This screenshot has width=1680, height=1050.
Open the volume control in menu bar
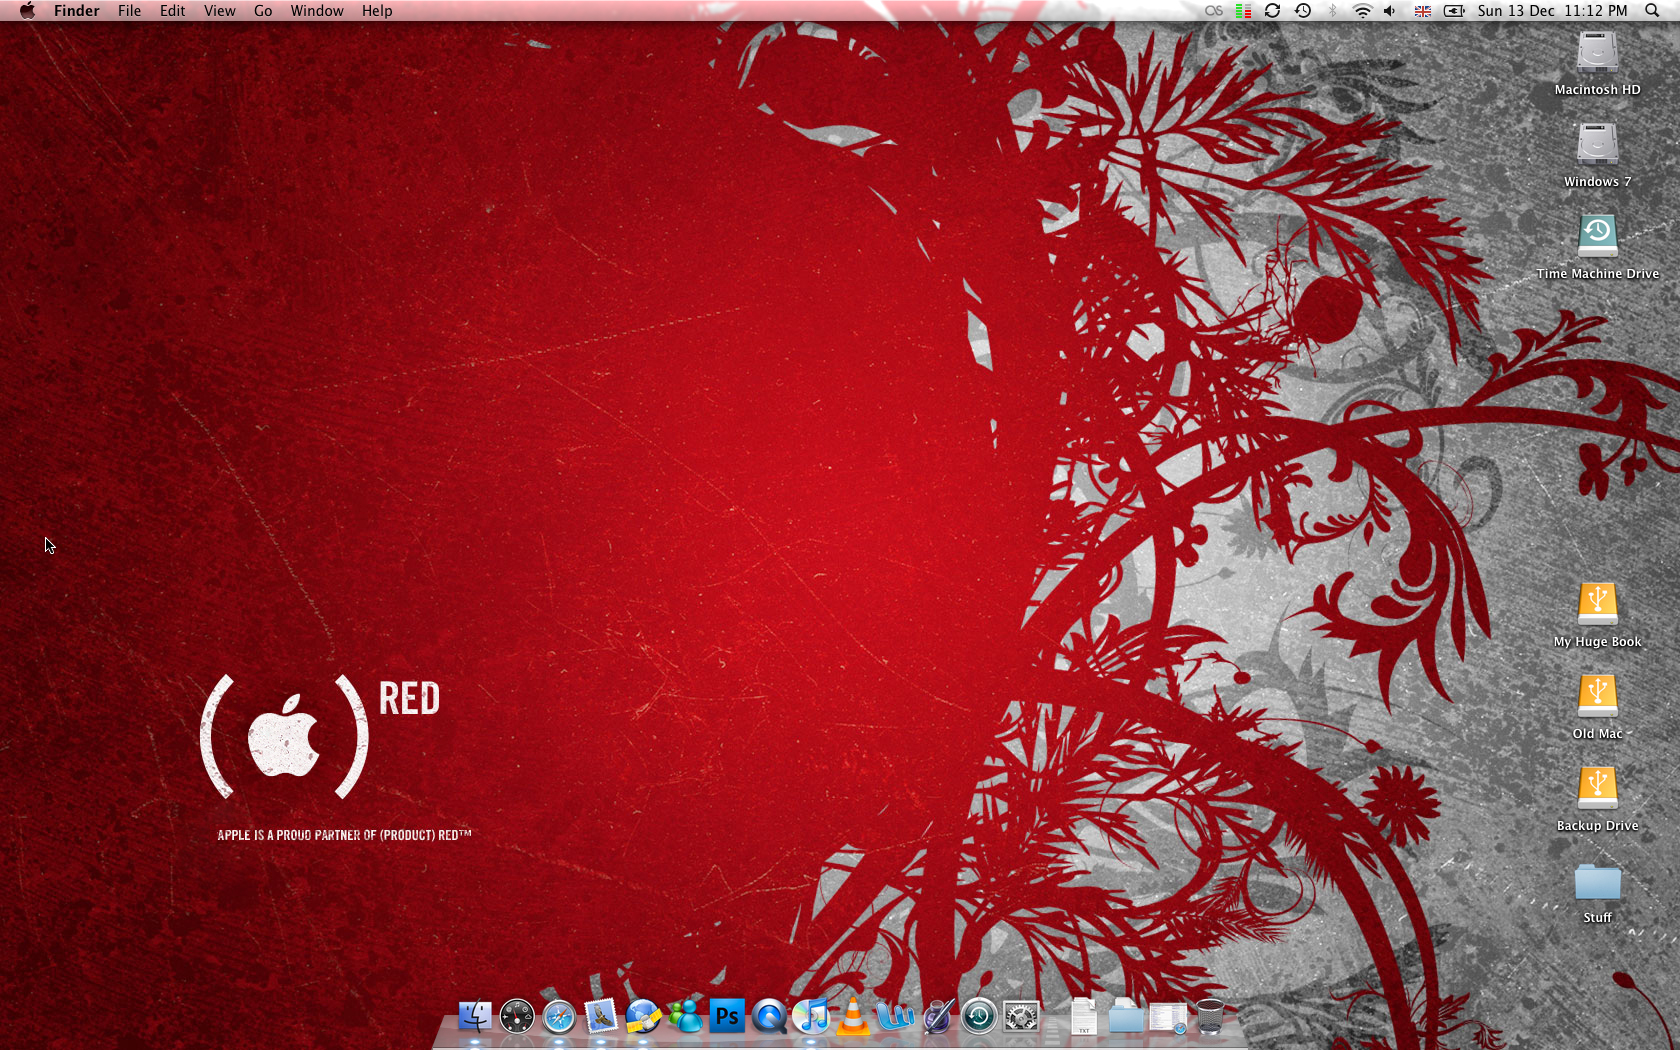(1390, 11)
